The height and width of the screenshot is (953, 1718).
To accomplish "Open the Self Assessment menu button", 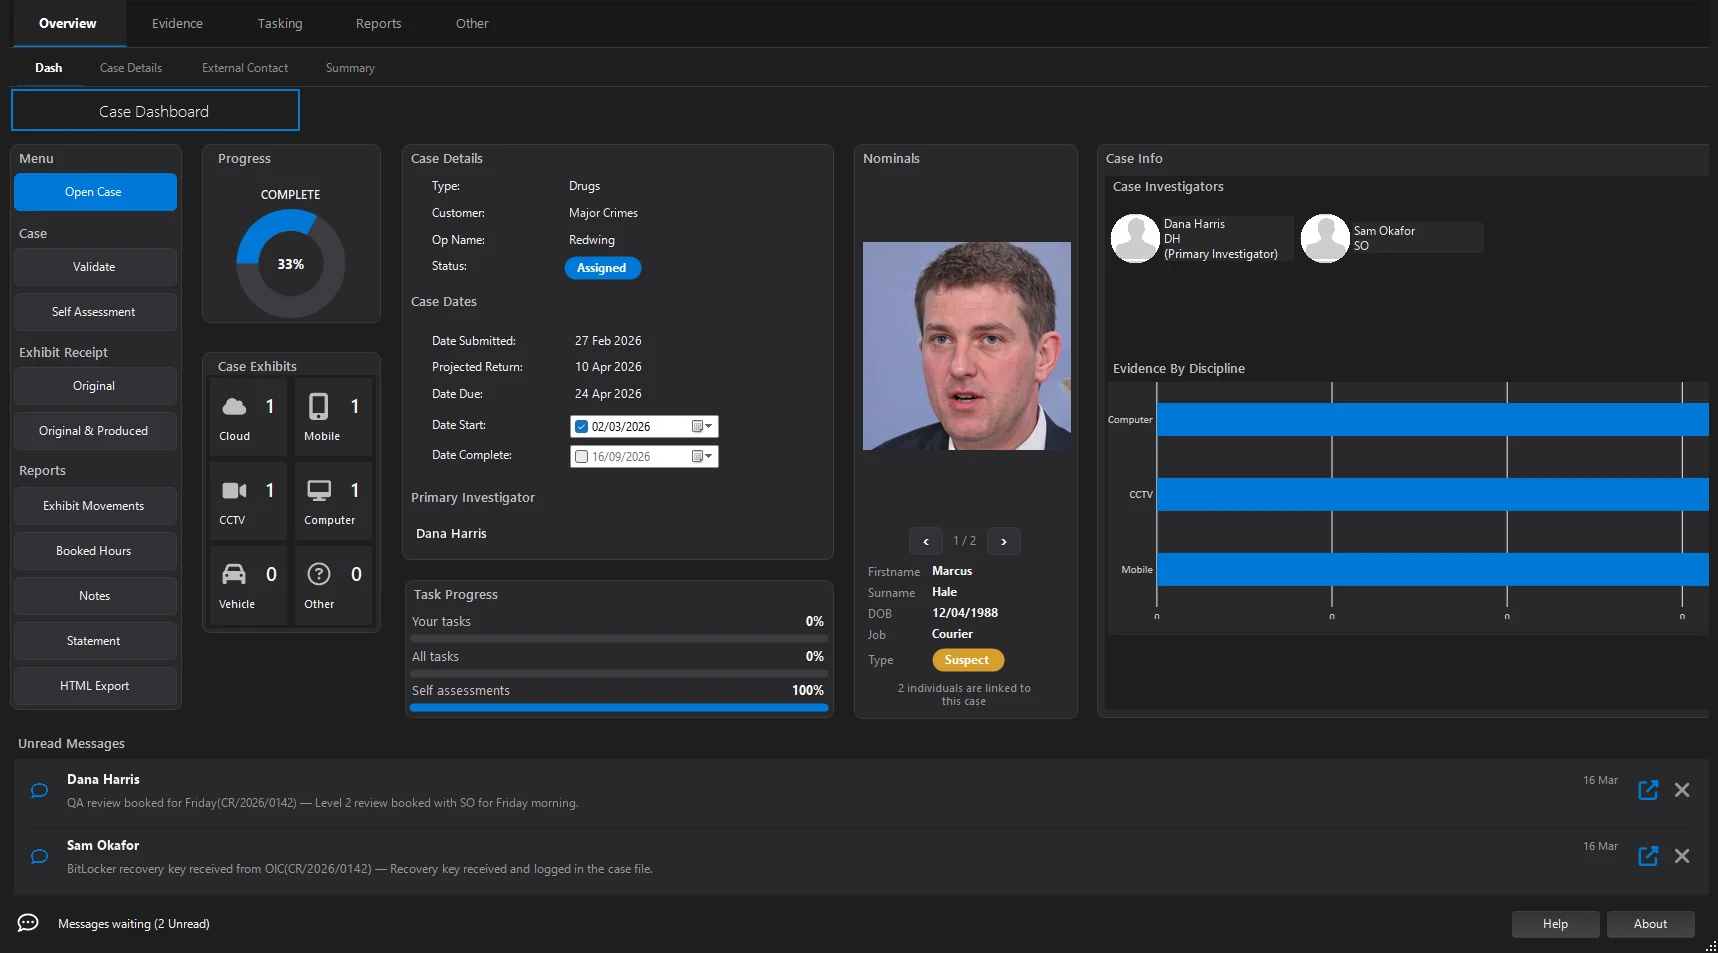I will [x=95, y=312].
